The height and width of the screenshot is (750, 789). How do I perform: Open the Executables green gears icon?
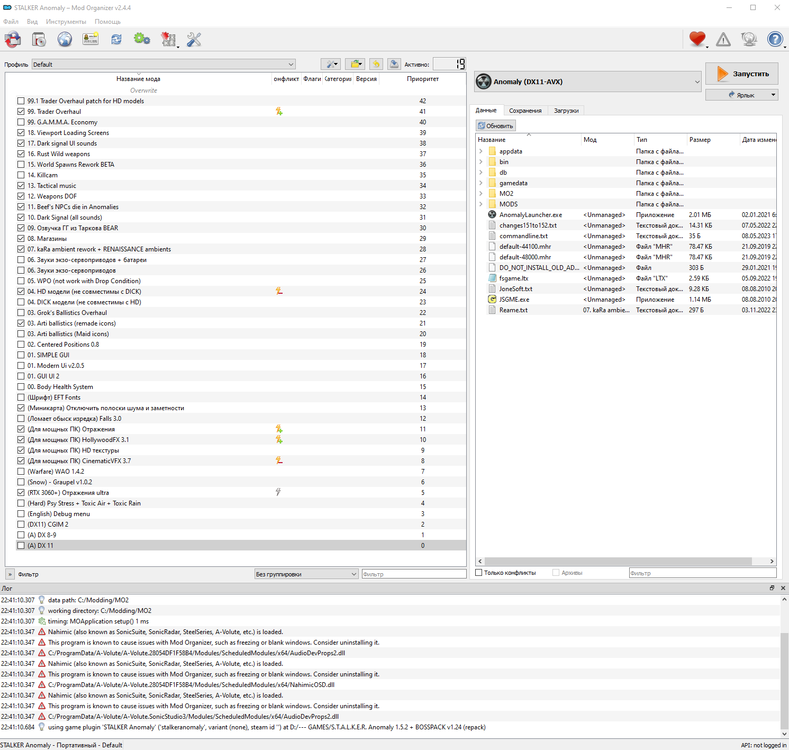pyautogui.click(x=142, y=39)
